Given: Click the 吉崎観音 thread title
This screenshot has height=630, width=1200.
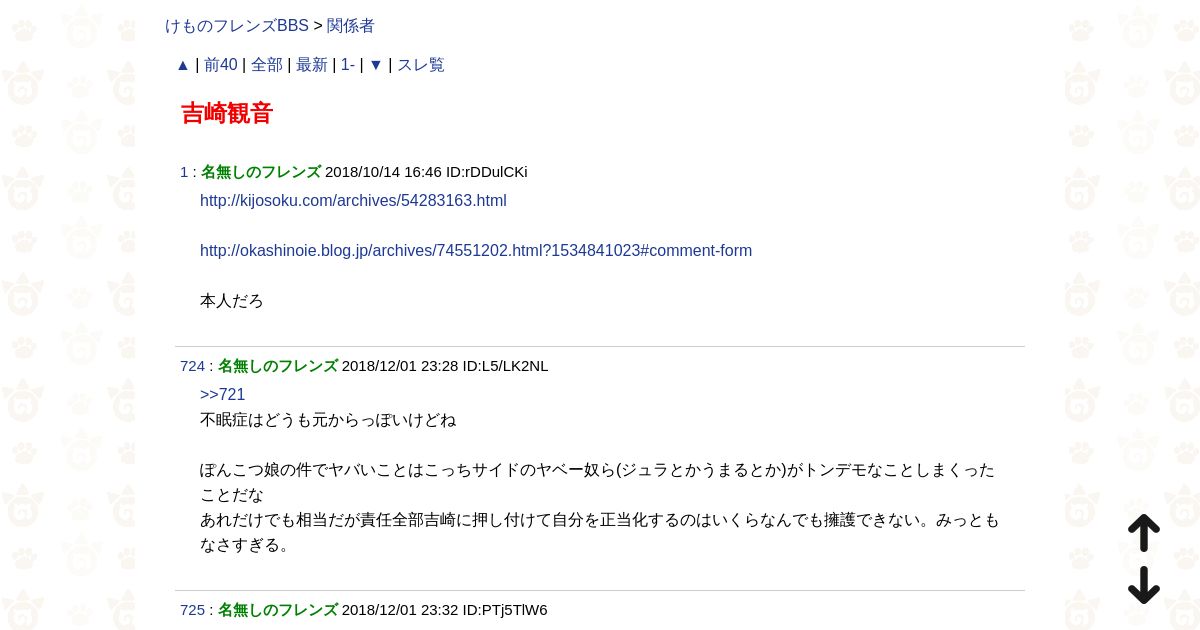Looking at the screenshot, I should (x=227, y=114).
